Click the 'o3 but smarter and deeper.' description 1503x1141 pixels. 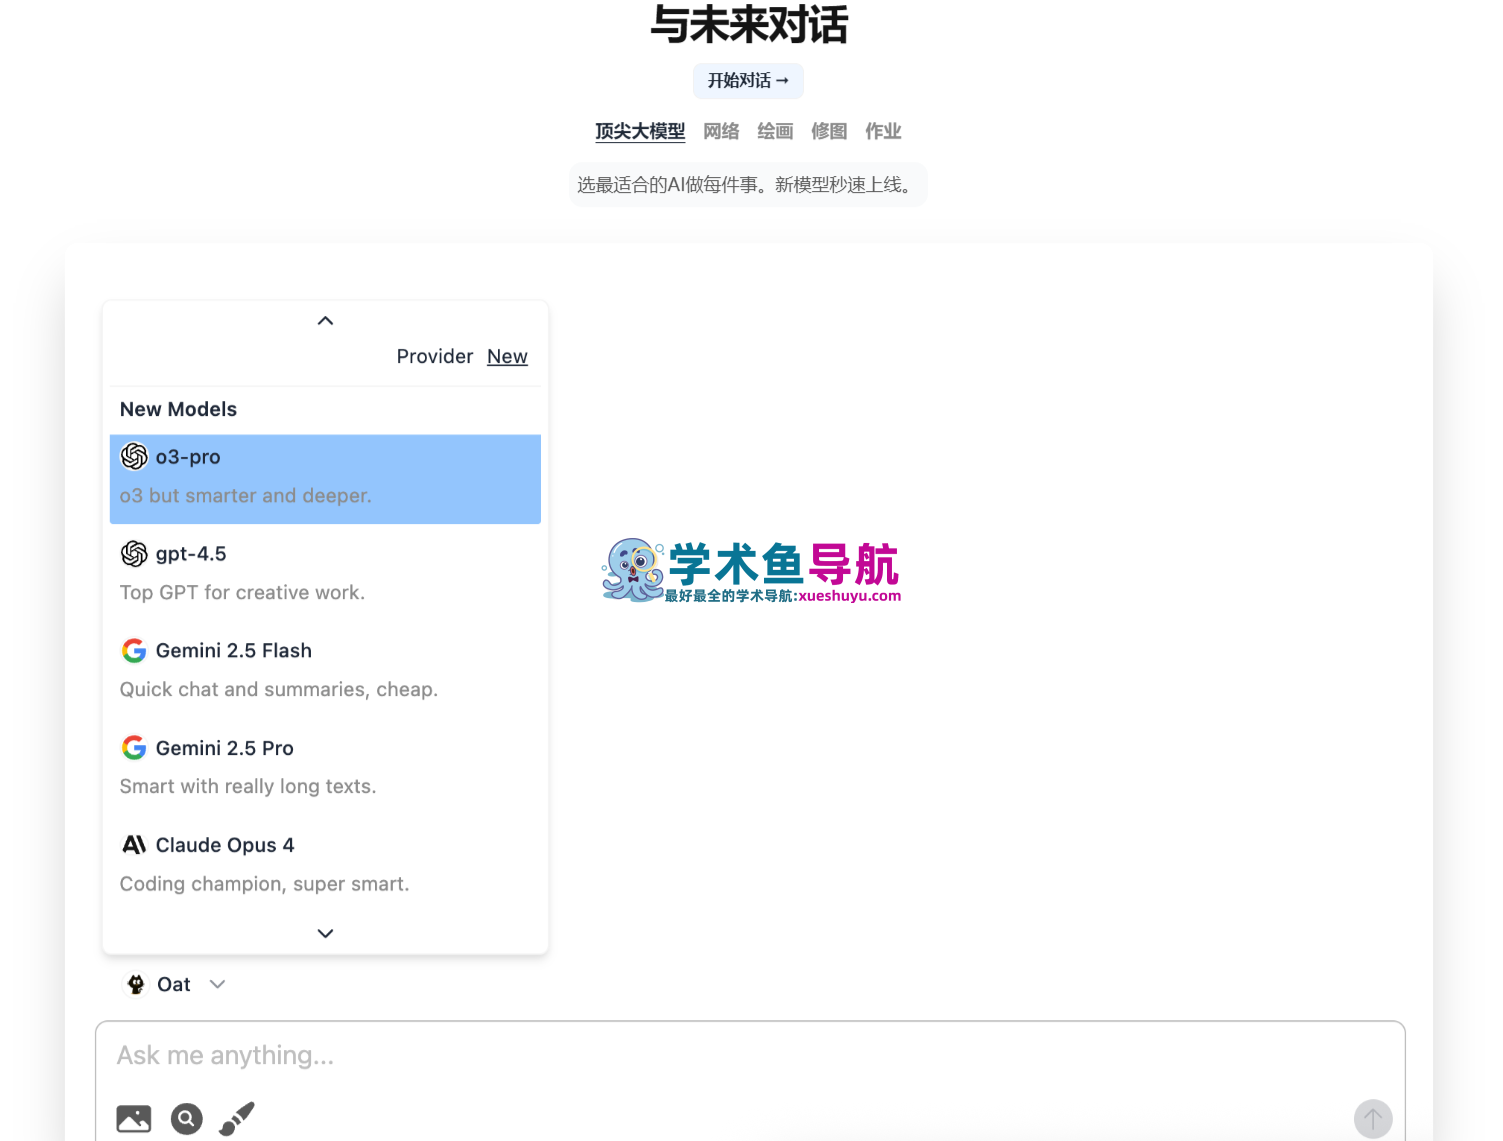point(246,496)
